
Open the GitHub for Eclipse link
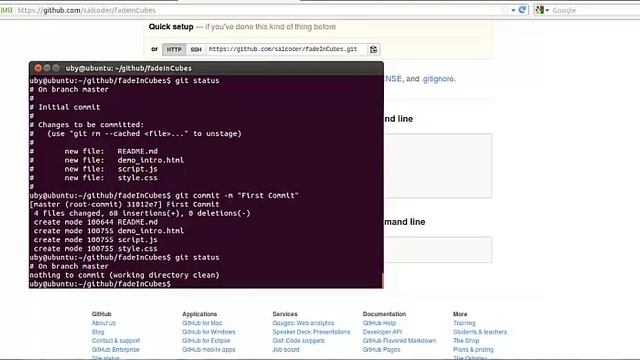[x=206, y=340]
